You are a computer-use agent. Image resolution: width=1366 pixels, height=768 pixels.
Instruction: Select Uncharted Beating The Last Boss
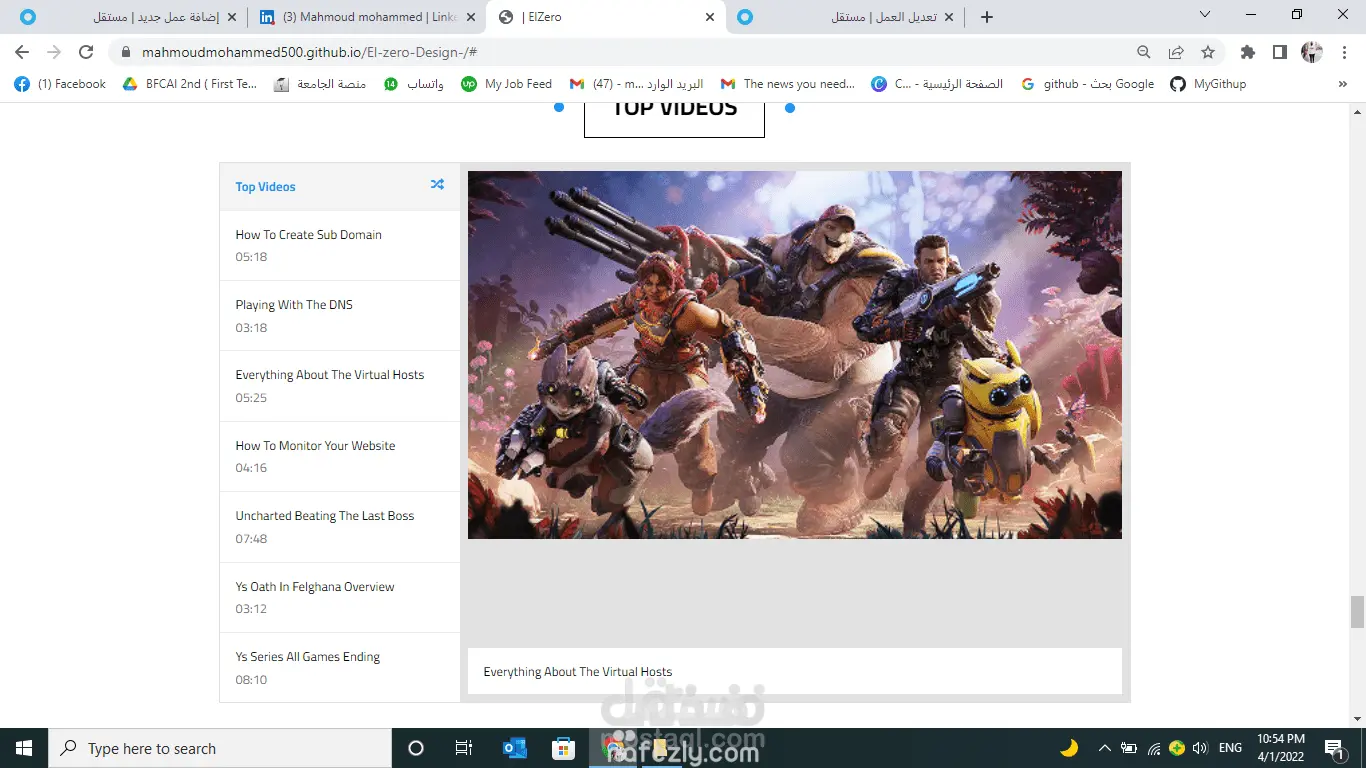340,527
